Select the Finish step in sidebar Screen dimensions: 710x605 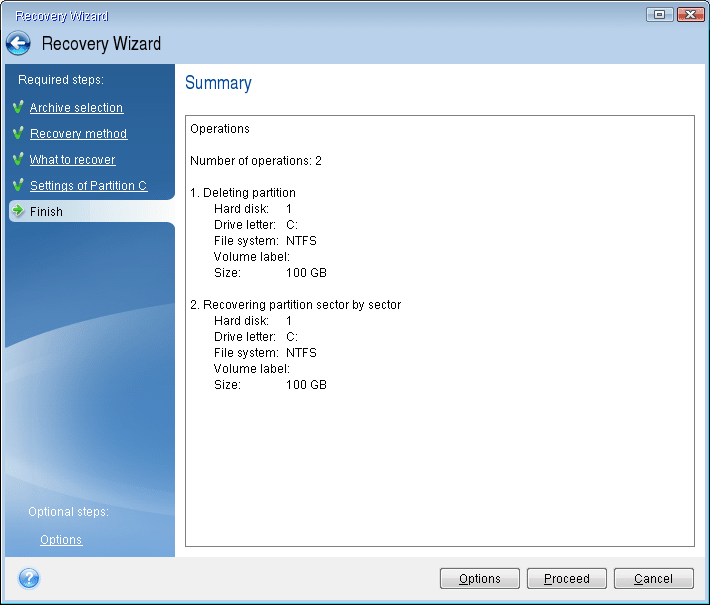(46, 212)
